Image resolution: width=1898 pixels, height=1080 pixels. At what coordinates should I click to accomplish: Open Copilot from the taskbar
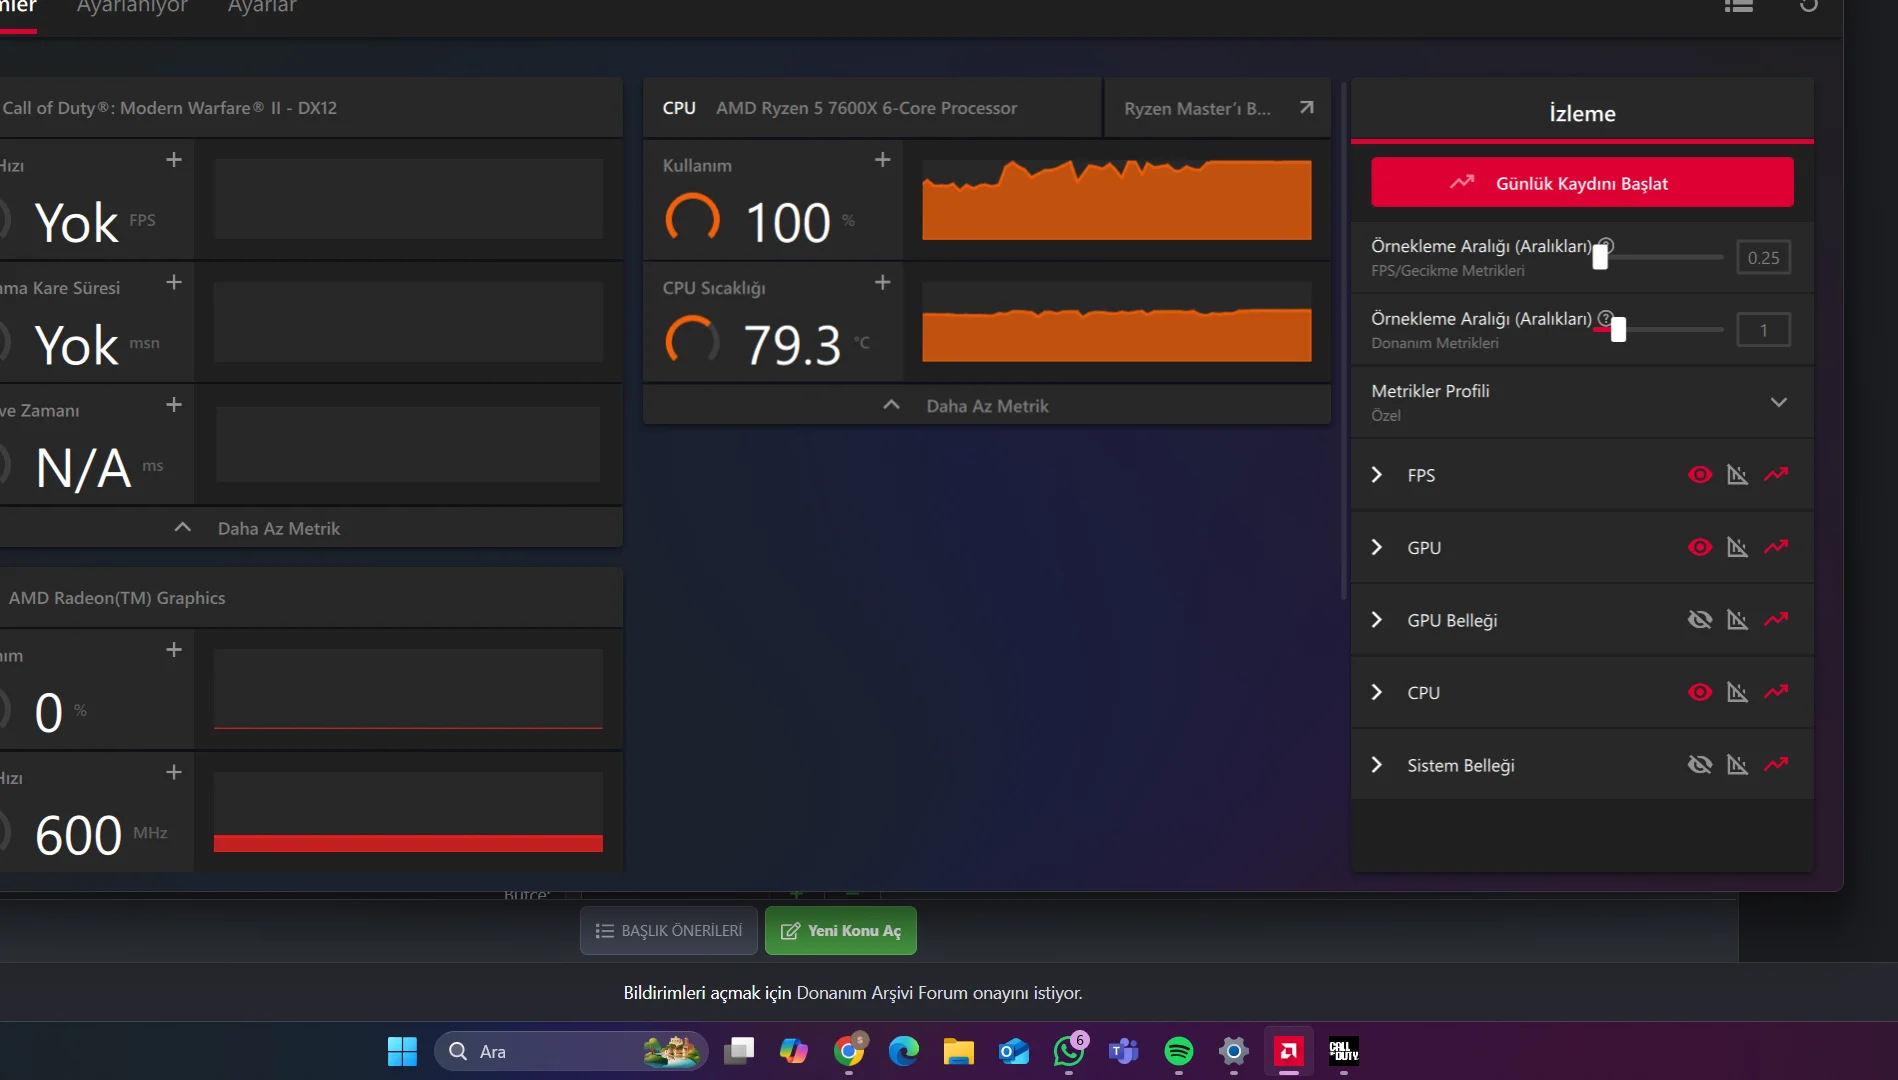pos(794,1051)
